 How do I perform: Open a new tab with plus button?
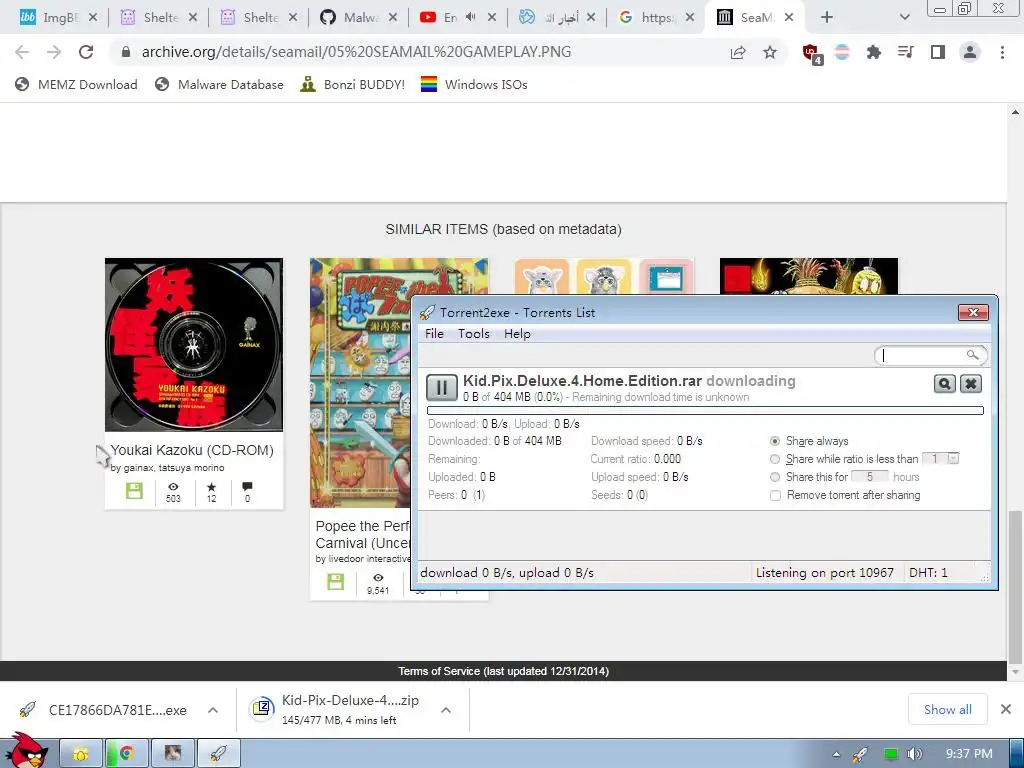click(827, 18)
